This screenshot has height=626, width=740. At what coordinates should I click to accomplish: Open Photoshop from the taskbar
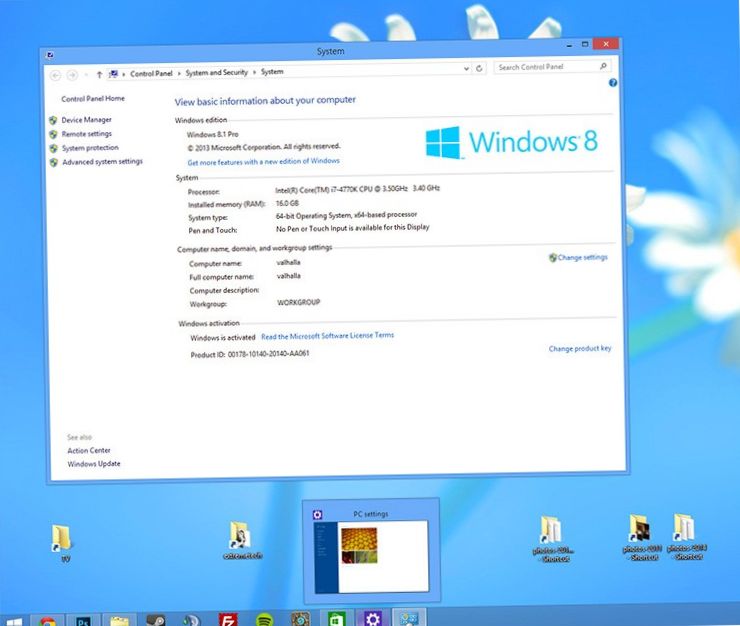coord(84,621)
